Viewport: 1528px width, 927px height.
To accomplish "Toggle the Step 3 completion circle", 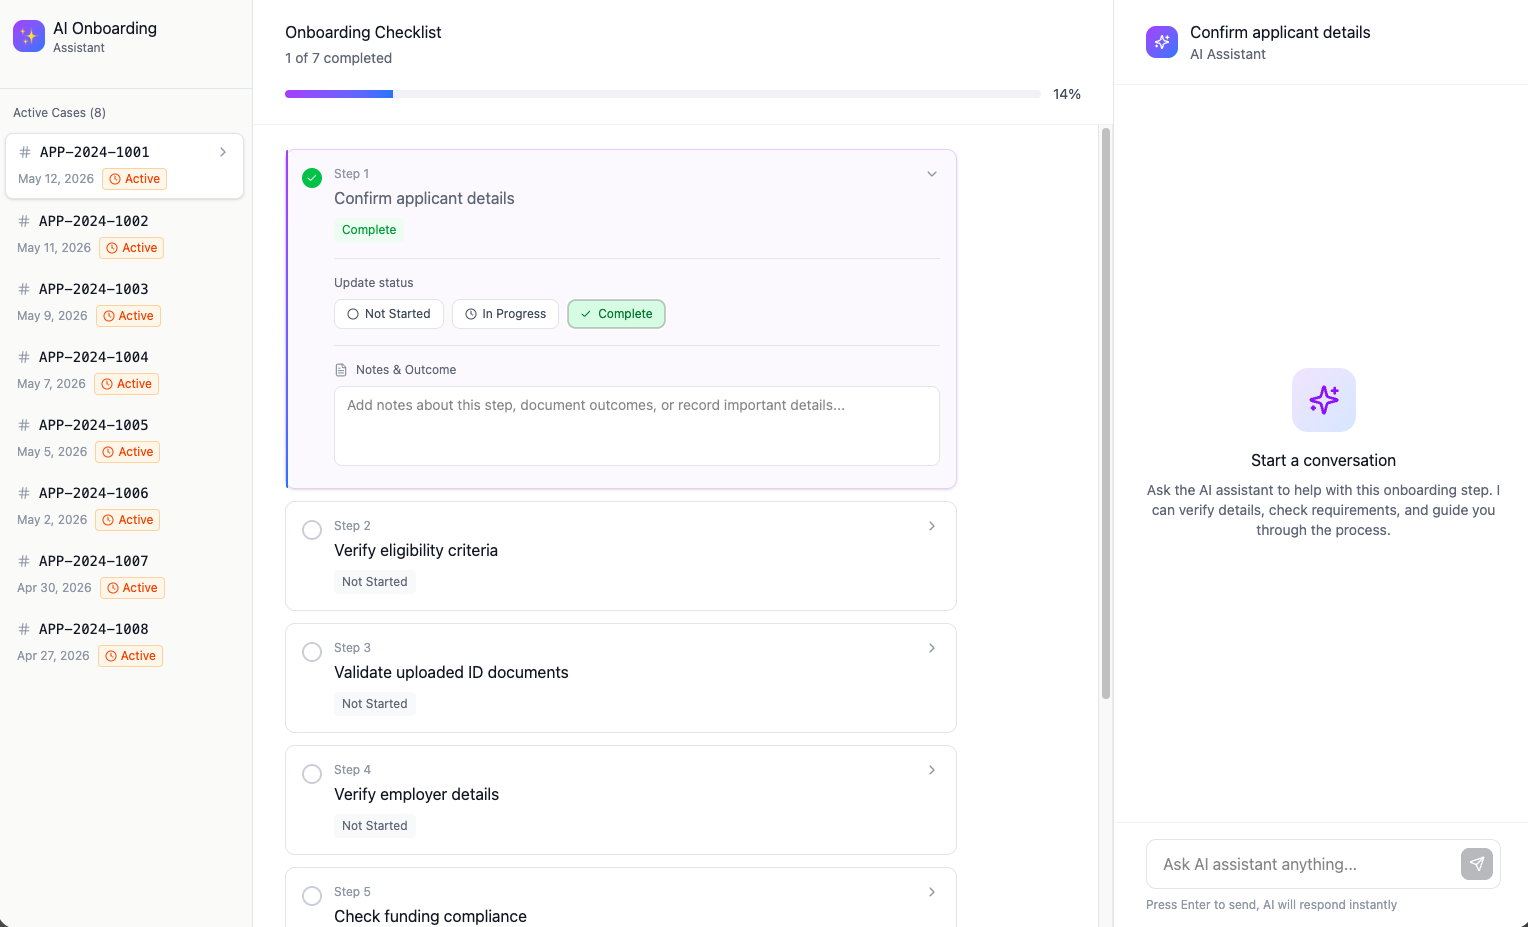I will [312, 652].
